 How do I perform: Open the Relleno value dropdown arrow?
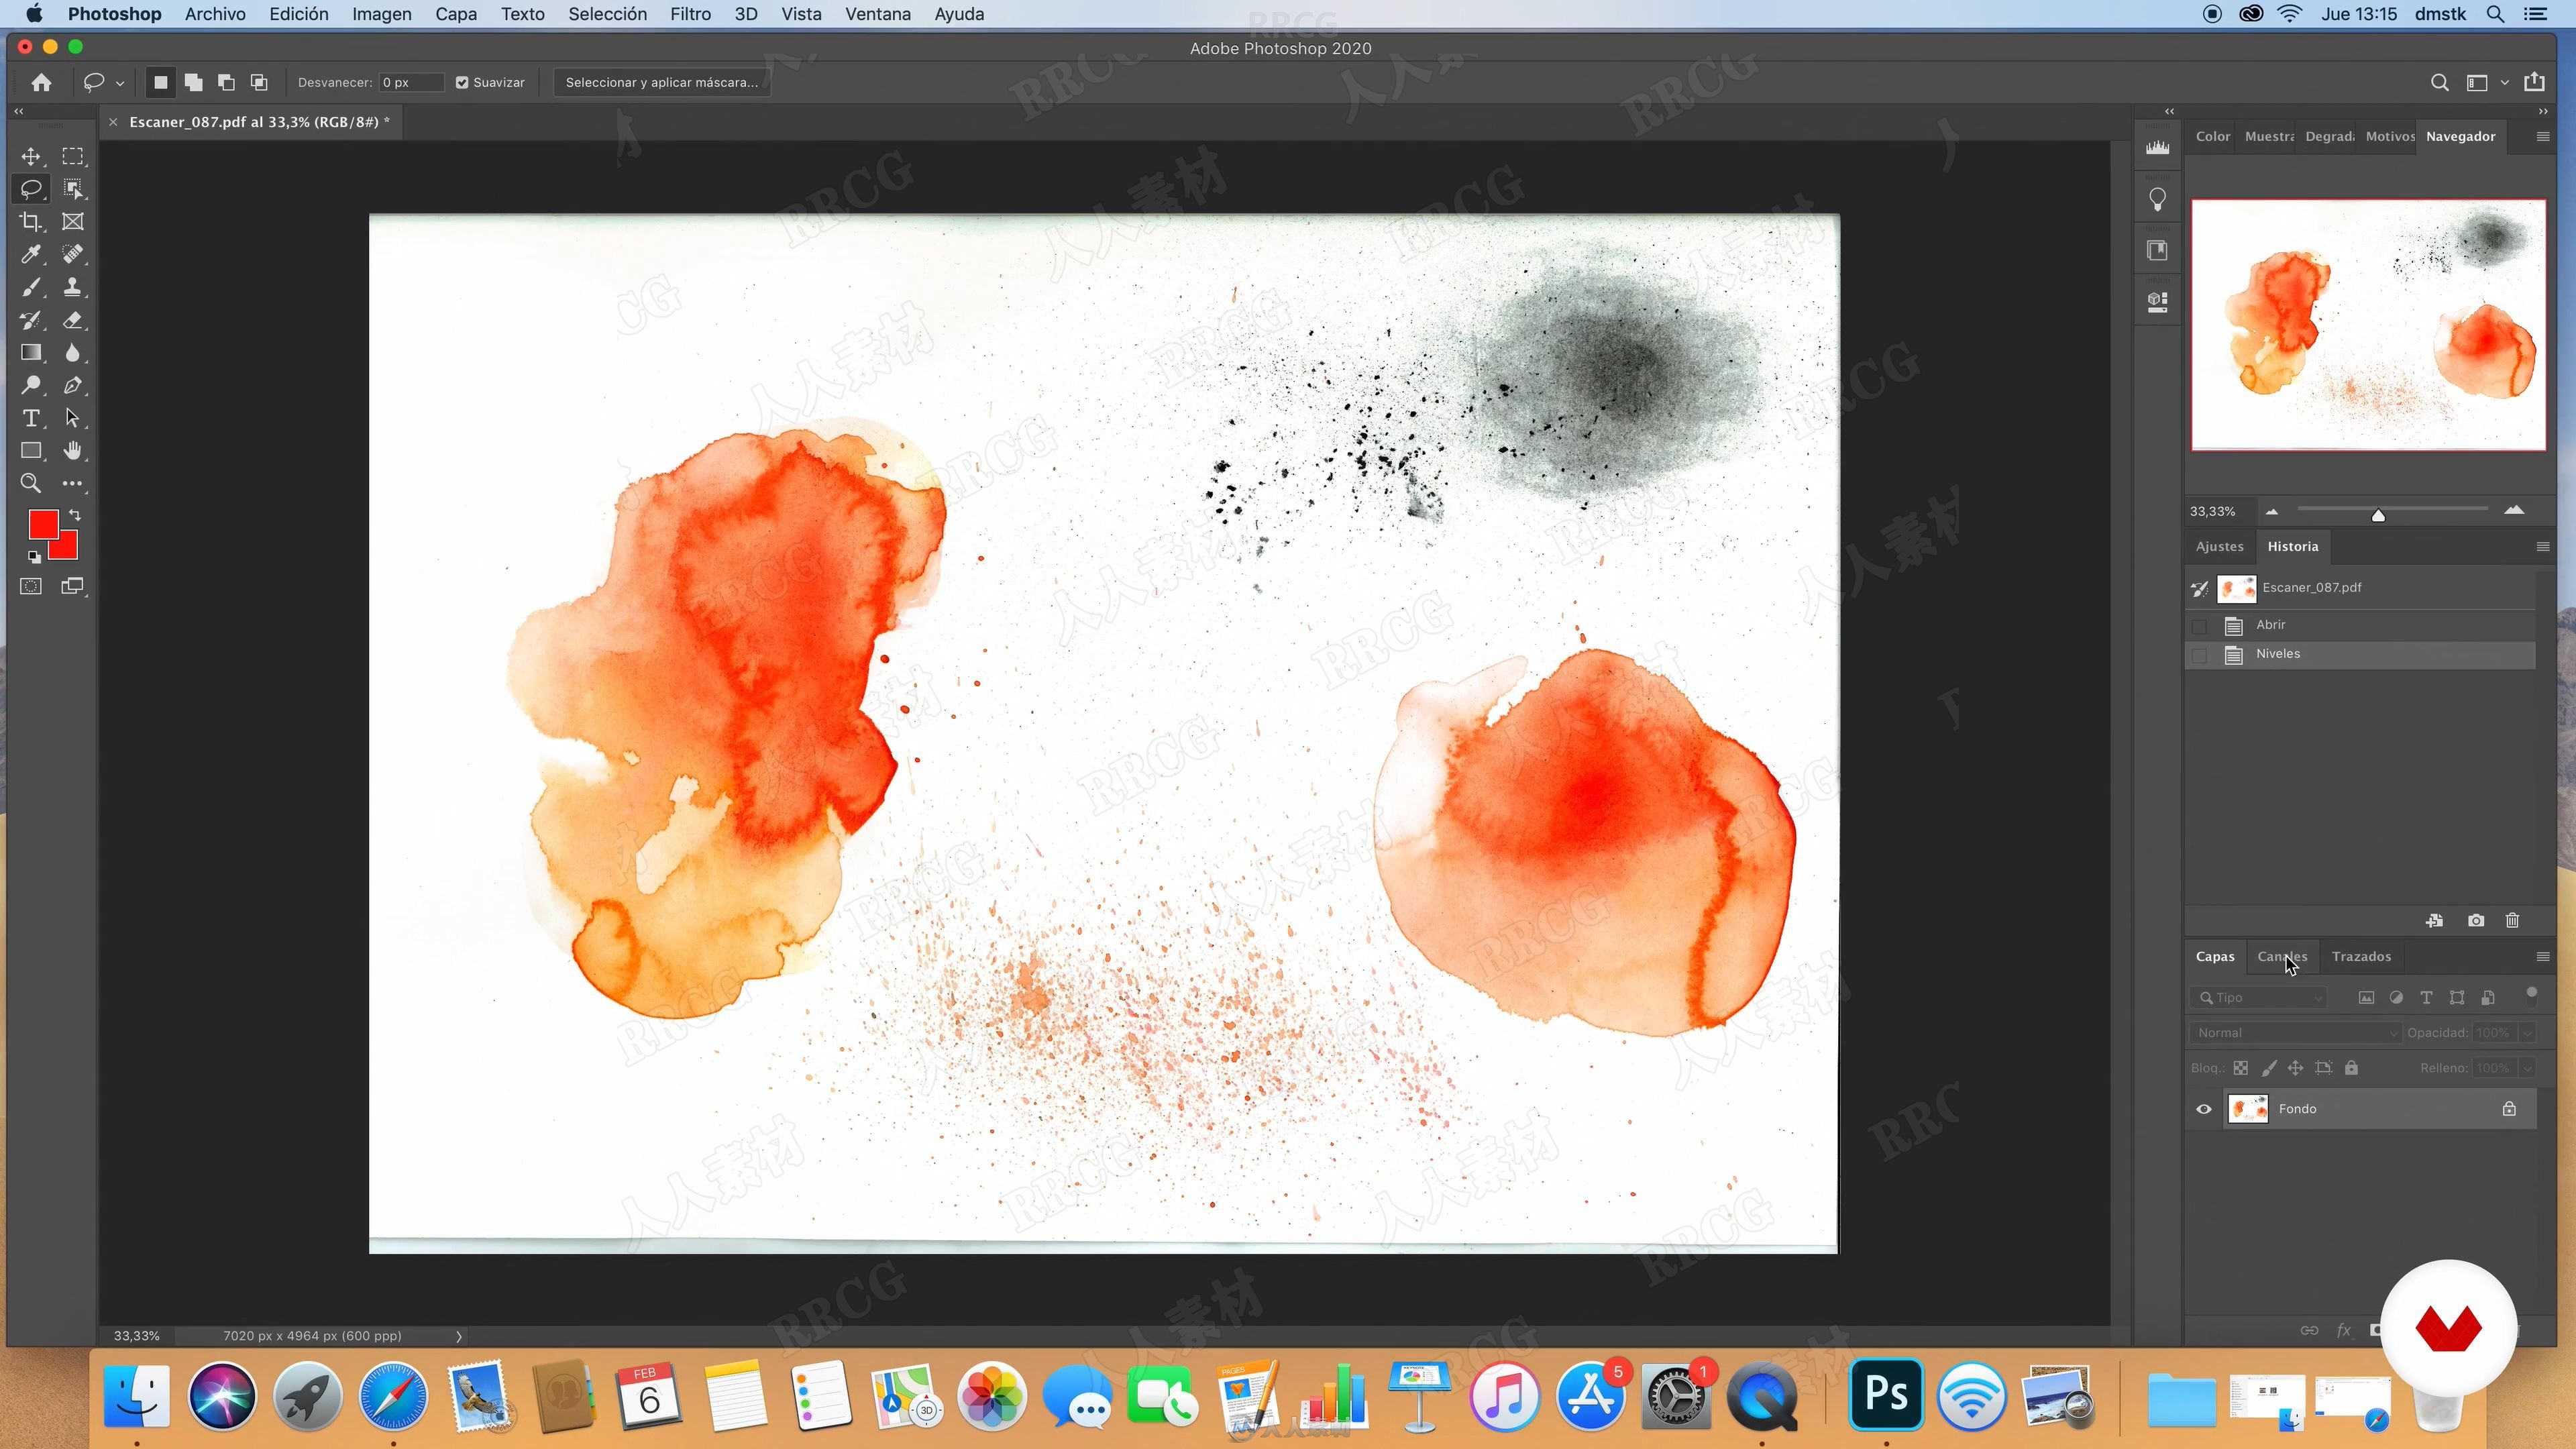(x=2528, y=1067)
